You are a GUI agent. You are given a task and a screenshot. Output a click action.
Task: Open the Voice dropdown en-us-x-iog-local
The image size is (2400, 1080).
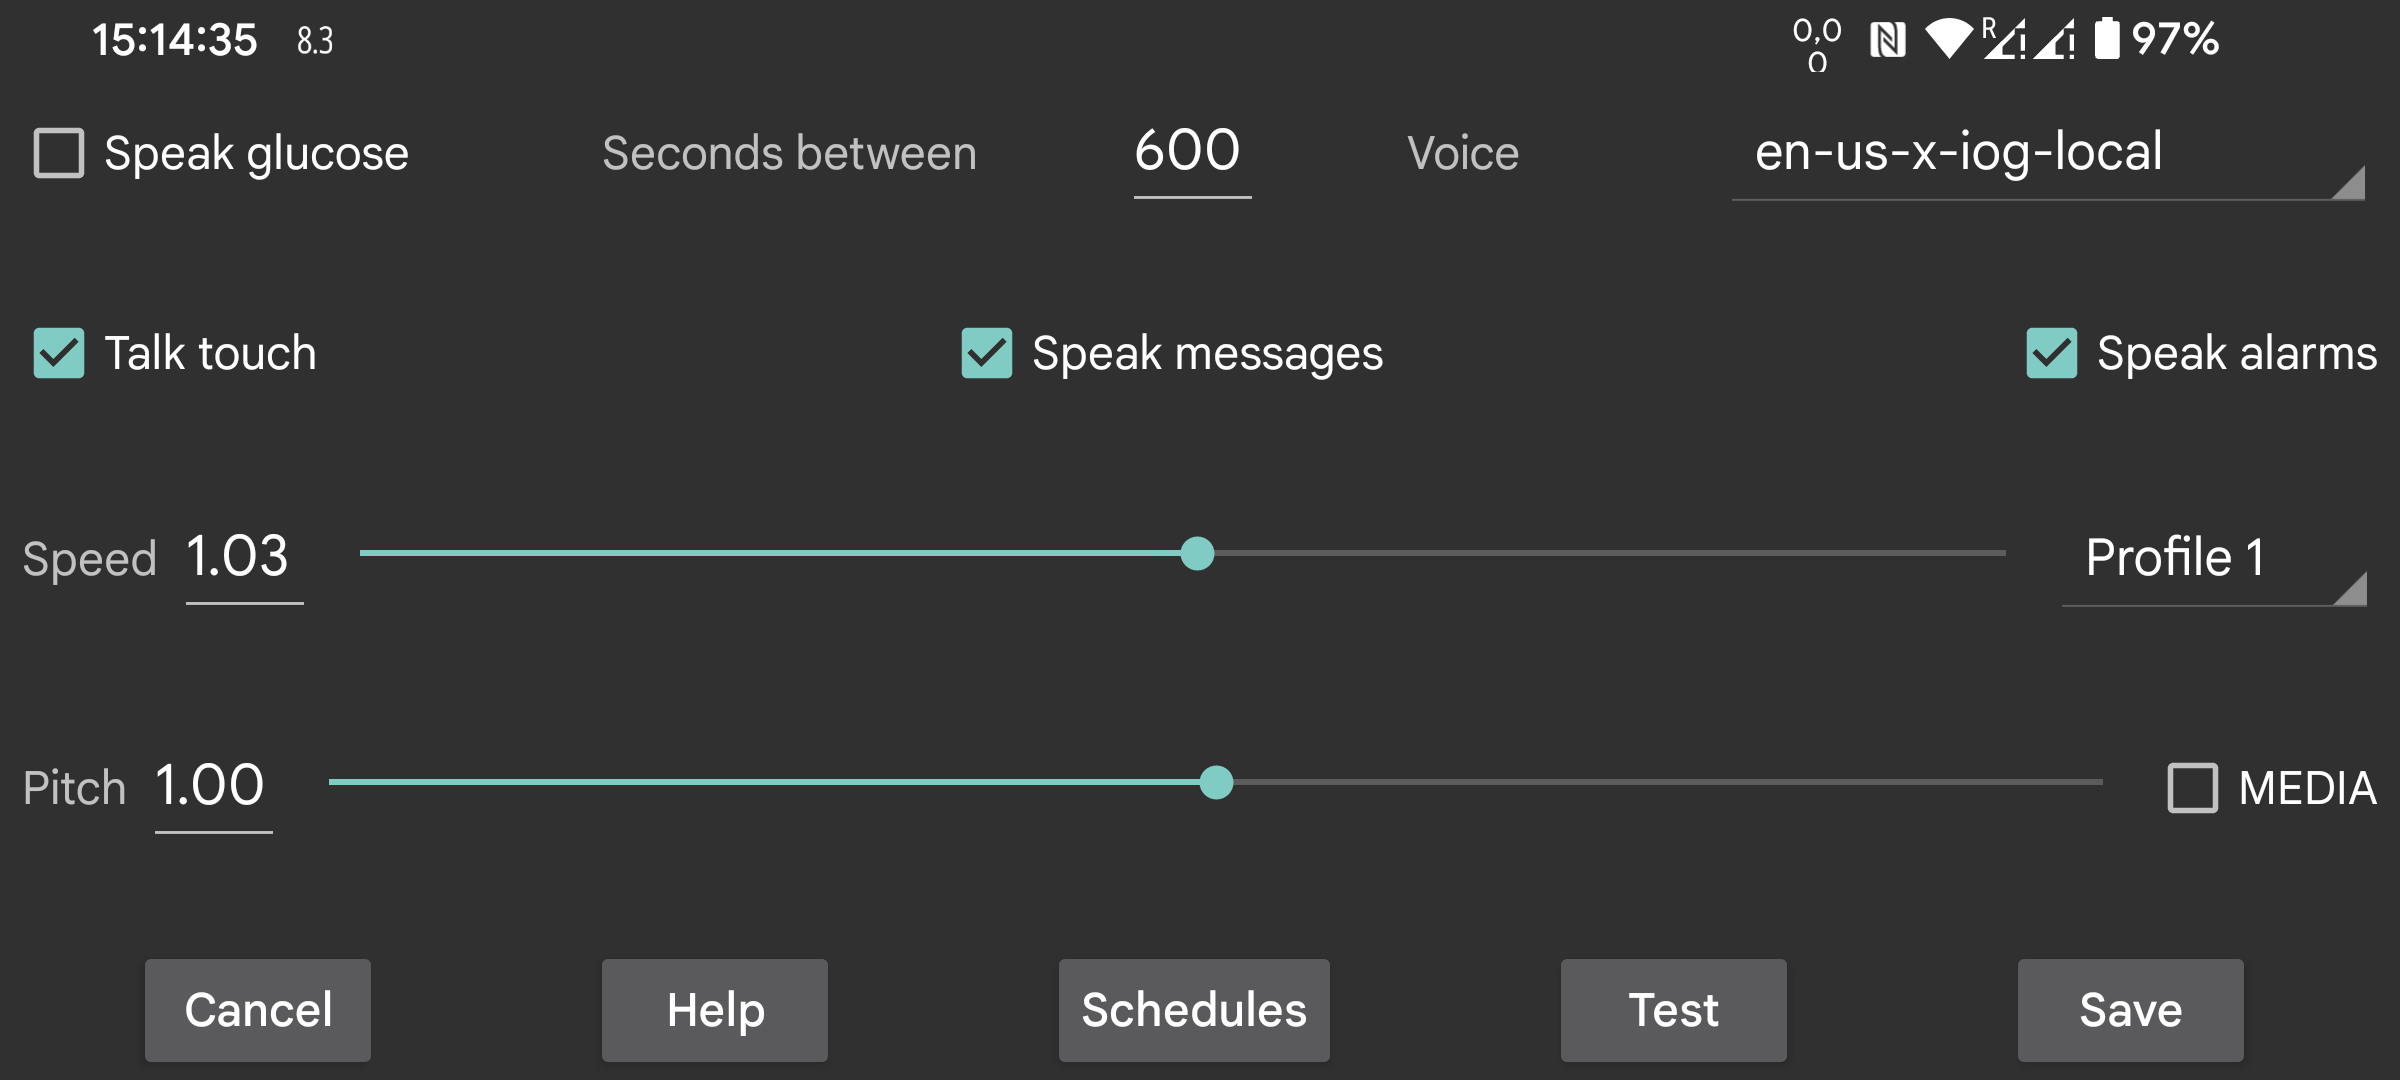[2047, 155]
